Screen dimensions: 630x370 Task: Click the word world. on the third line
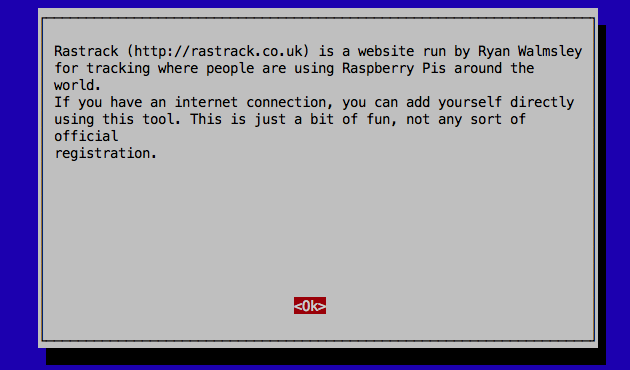77,85
